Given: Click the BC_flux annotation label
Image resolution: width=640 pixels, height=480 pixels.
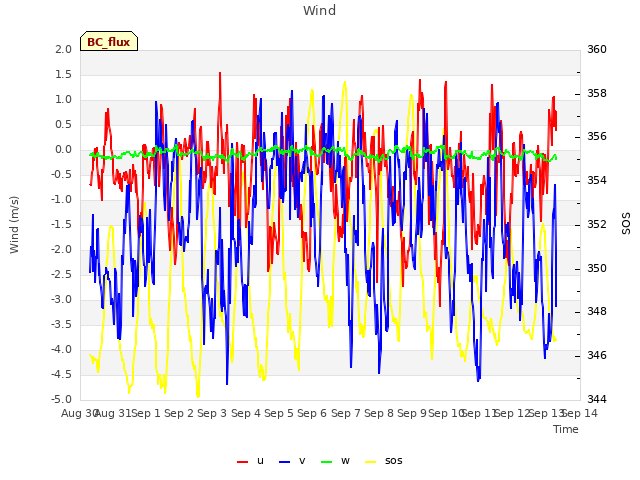Looking at the screenshot, I should [109, 42].
